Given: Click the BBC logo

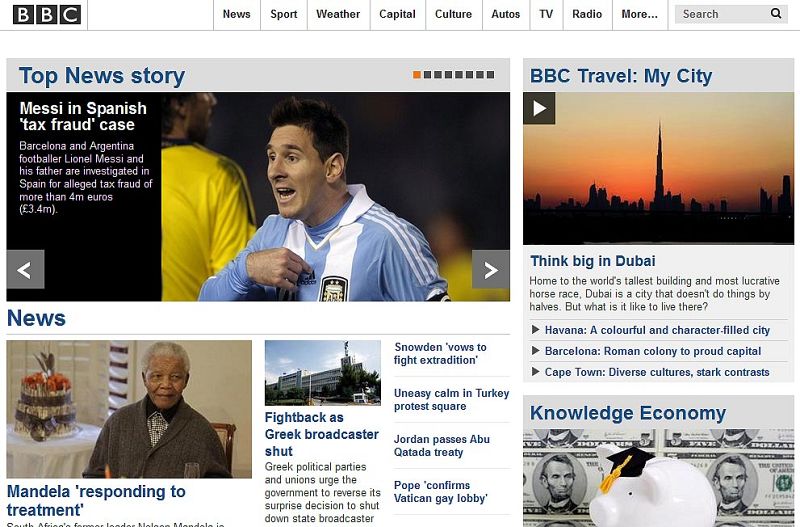Looking at the screenshot, I should 45,14.
